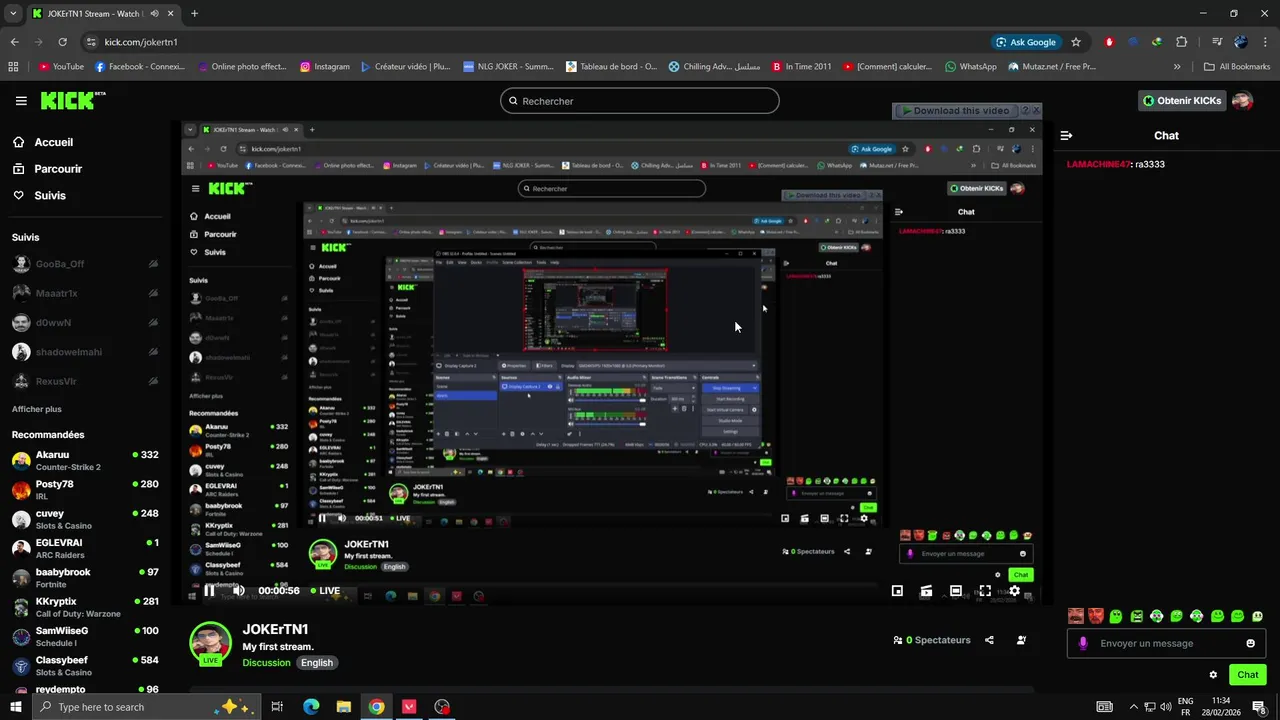Image resolution: width=1280 pixels, height=720 pixels.
Task: Reload the page
Action: [62, 42]
